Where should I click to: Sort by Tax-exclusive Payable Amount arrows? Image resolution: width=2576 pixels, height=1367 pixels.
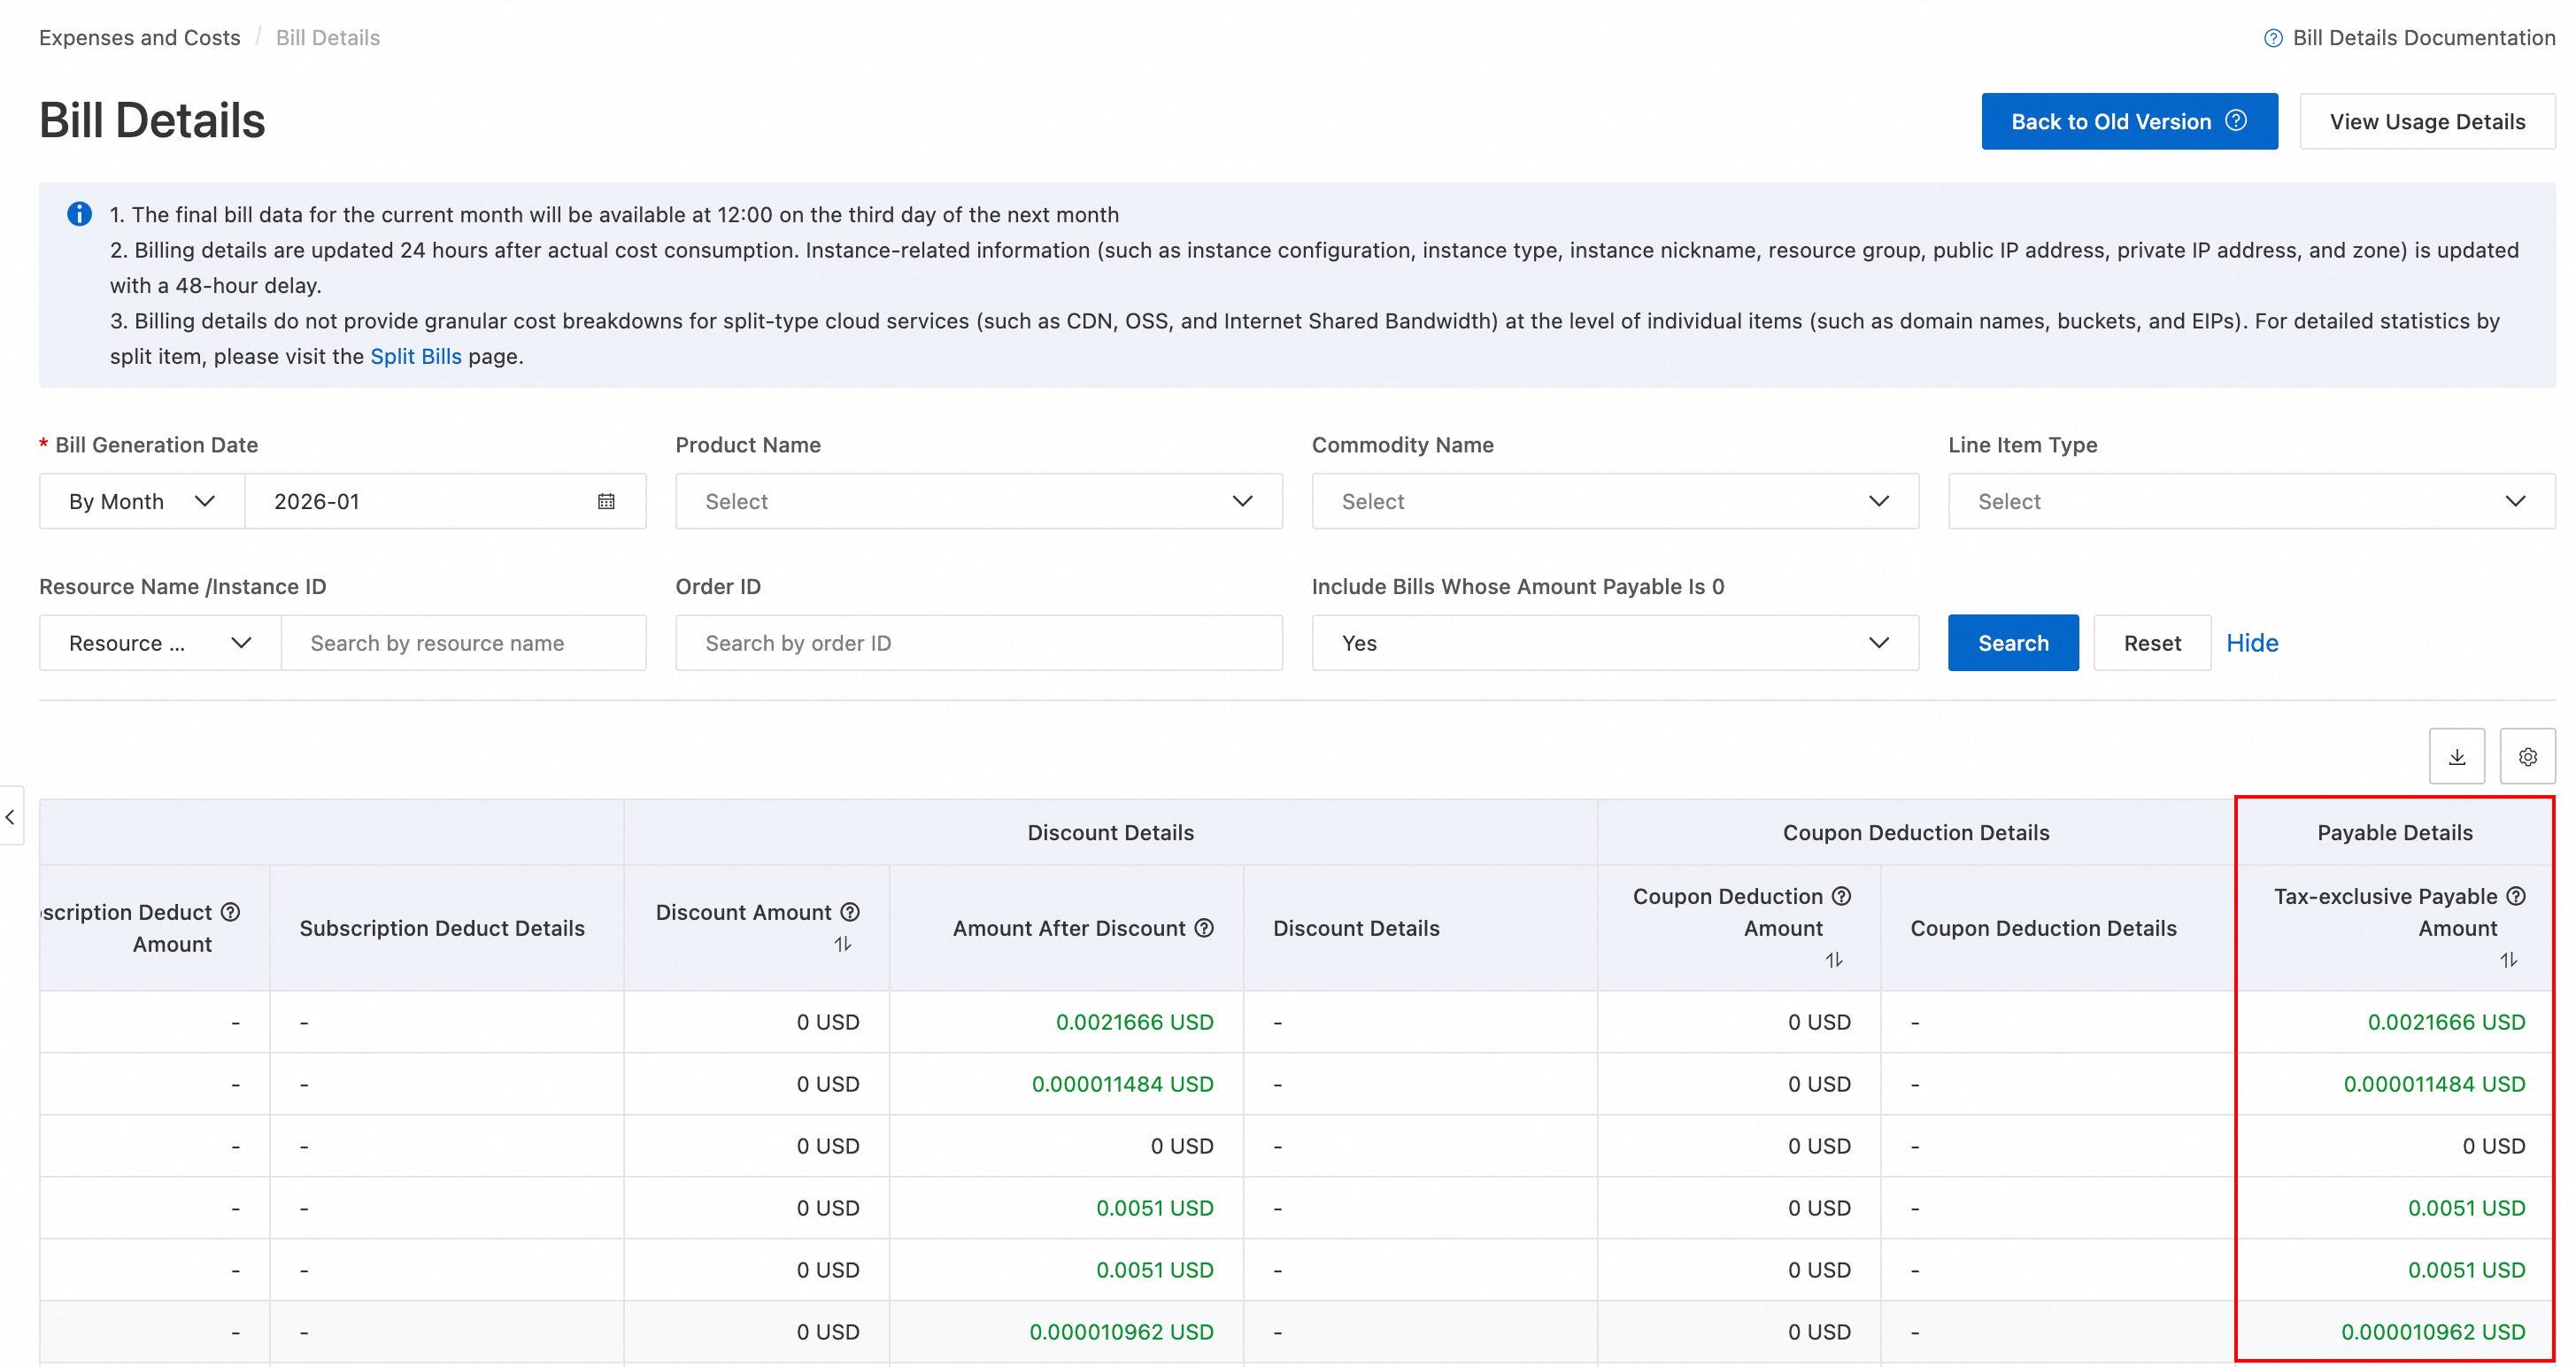[2508, 959]
